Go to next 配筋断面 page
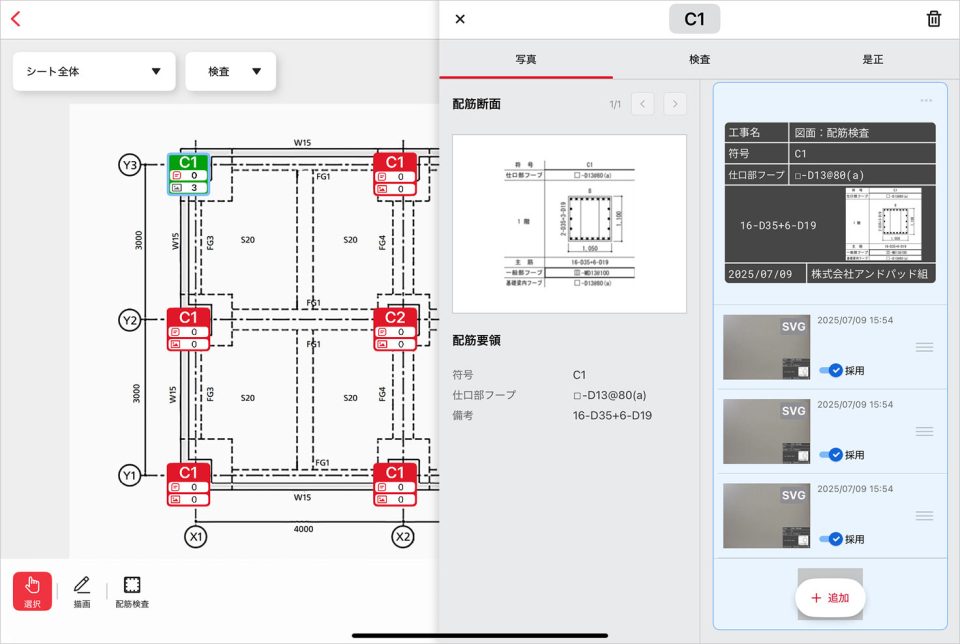The height and width of the screenshot is (644, 960). click(x=675, y=104)
